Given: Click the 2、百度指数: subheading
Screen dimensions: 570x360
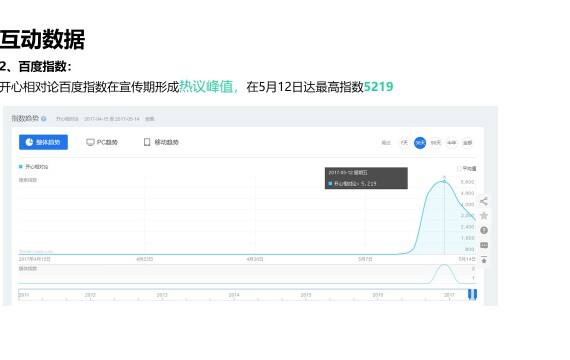Looking at the screenshot, I should click(36, 67).
